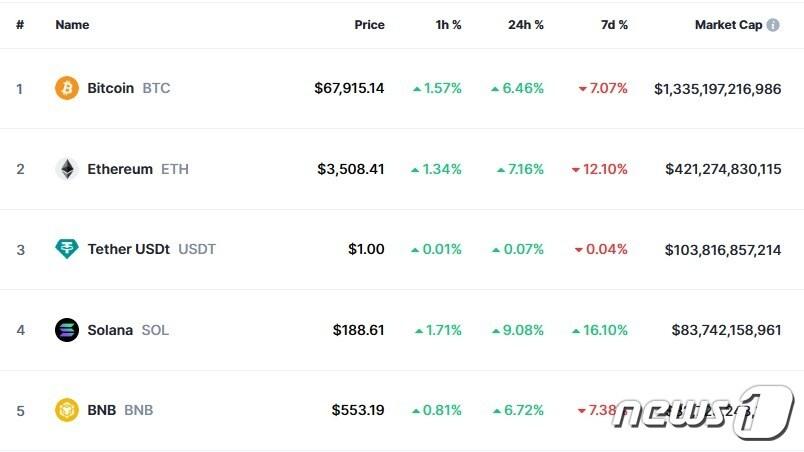Sort the table by Price column
Viewport: 804px width, 452px height.
369,25
